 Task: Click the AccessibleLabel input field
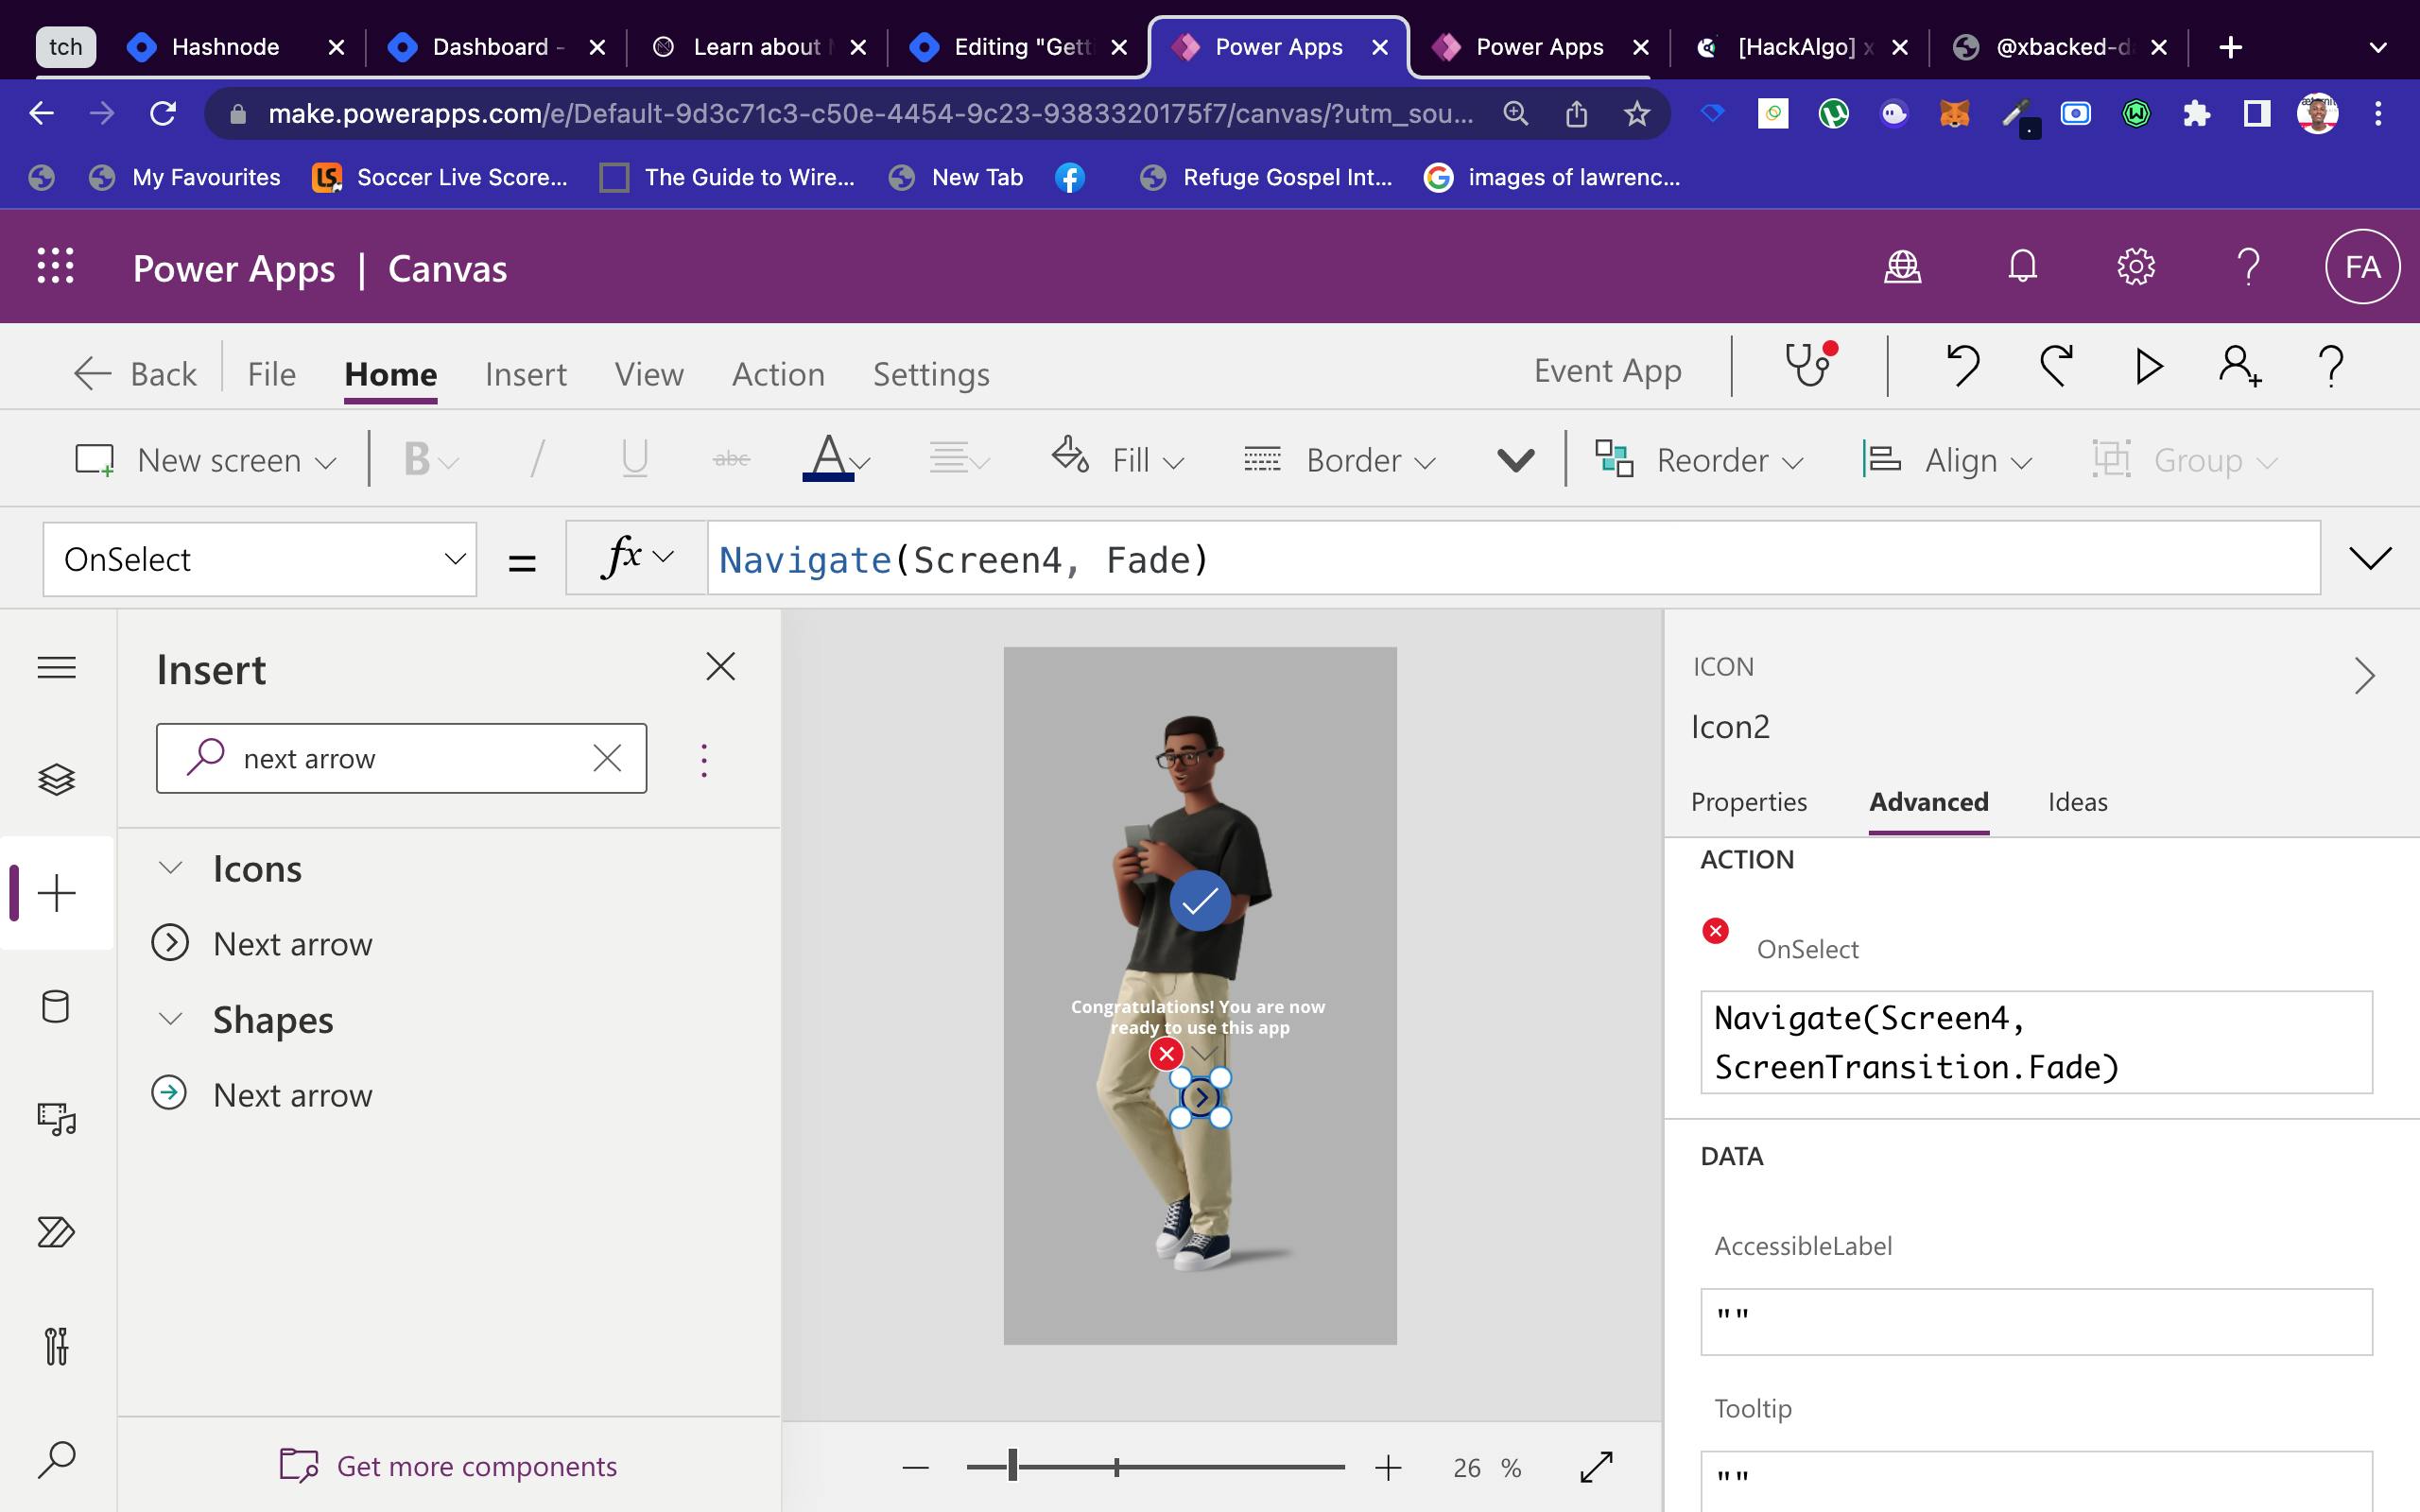tap(2036, 1321)
